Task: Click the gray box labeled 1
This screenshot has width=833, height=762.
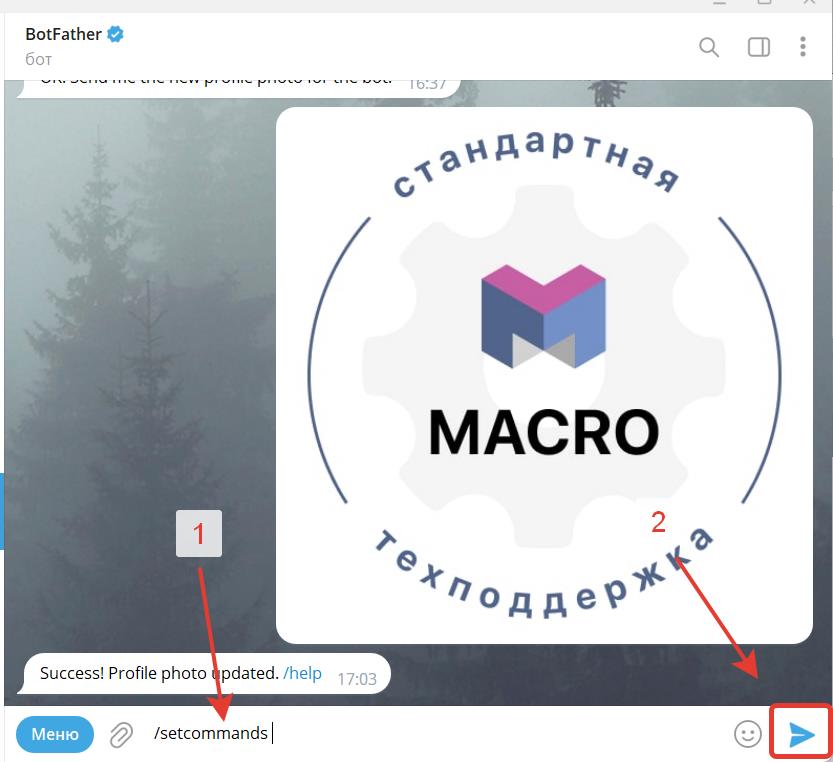Action: click(x=199, y=534)
